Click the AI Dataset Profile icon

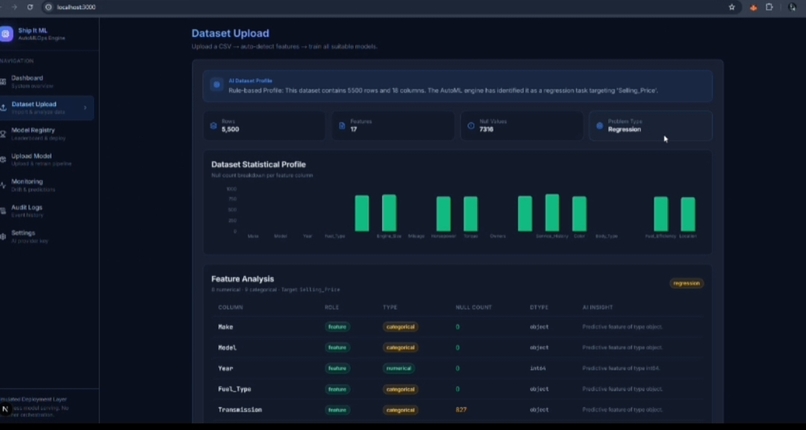(x=216, y=85)
